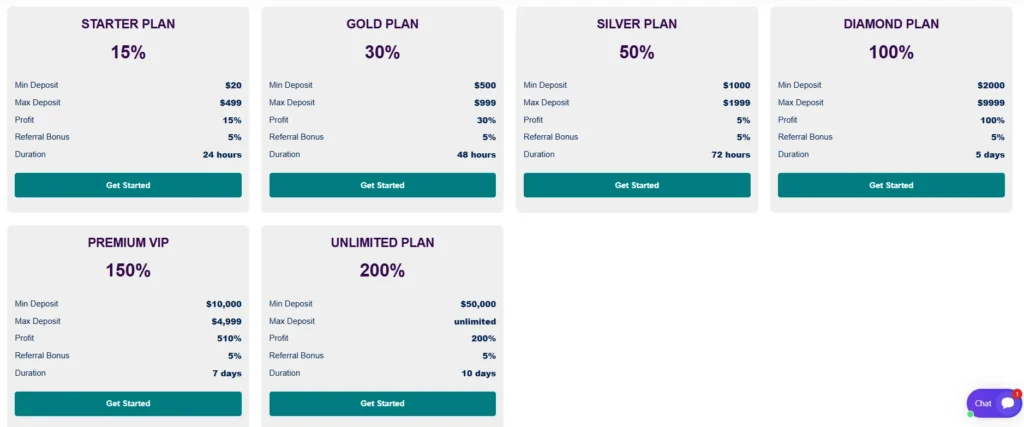The height and width of the screenshot is (427, 1024).
Task: Select the DIAMOND PLAN heading
Action: (x=891, y=24)
